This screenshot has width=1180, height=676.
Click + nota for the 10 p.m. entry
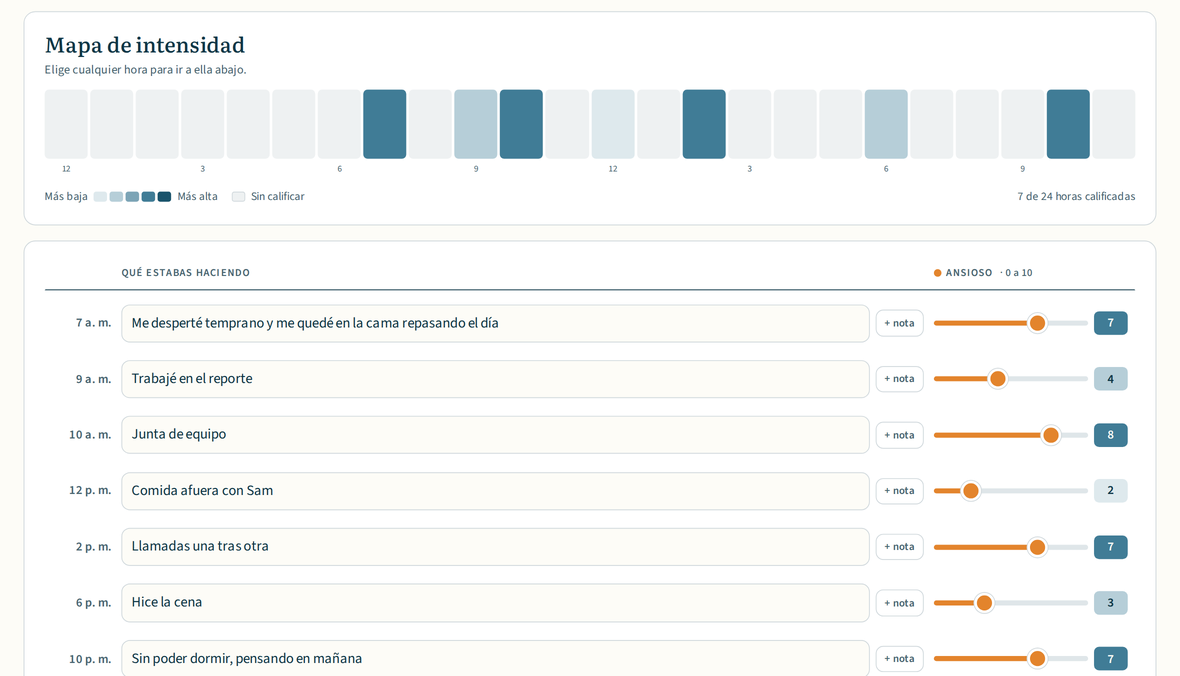point(899,659)
